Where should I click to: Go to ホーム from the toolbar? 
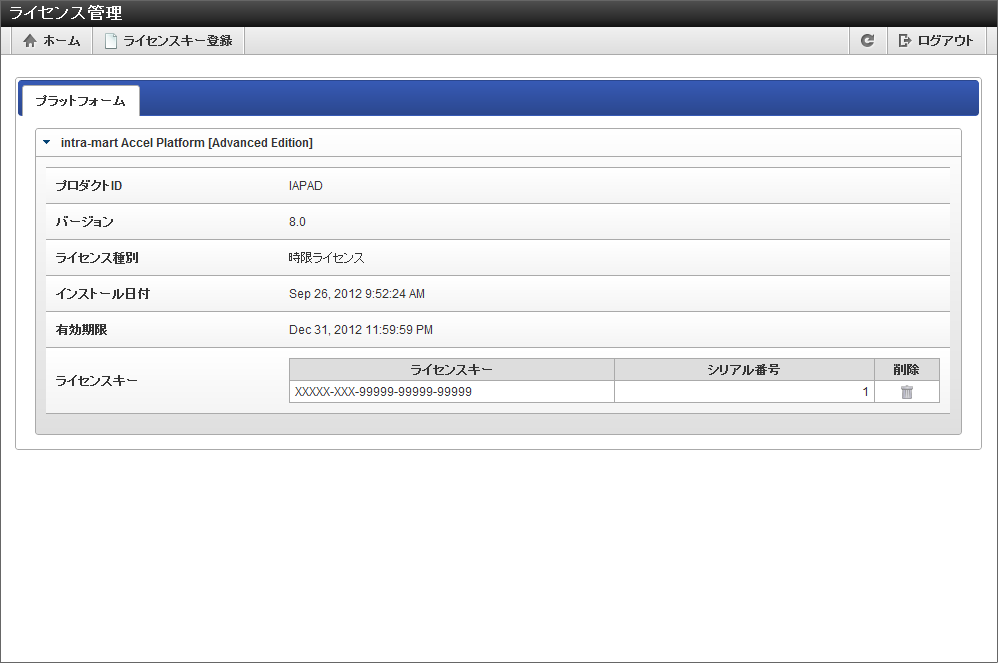[52, 41]
